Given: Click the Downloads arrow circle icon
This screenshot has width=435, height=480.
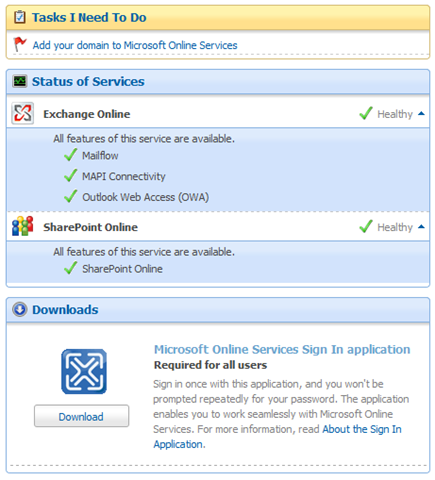Looking at the screenshot, I should click(20, 309).
